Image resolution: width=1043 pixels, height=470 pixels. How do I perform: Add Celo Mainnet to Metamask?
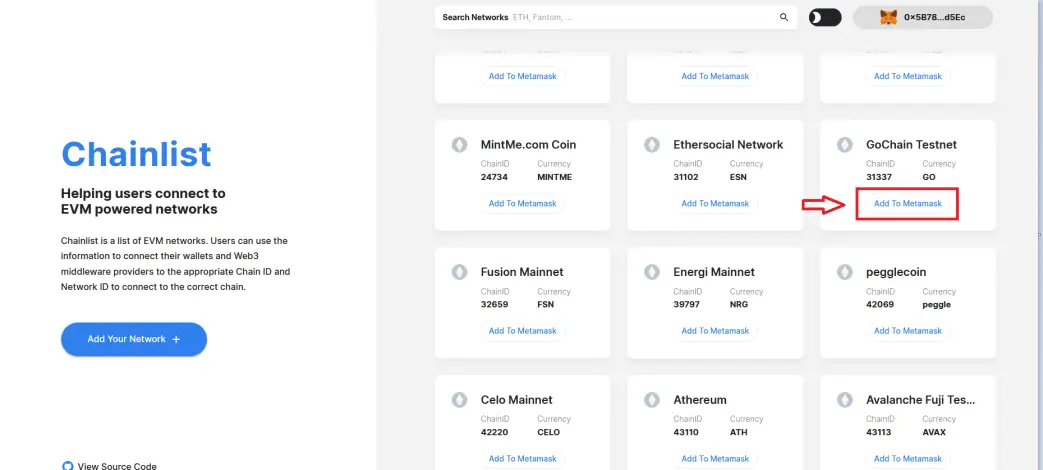click(523, 459)
